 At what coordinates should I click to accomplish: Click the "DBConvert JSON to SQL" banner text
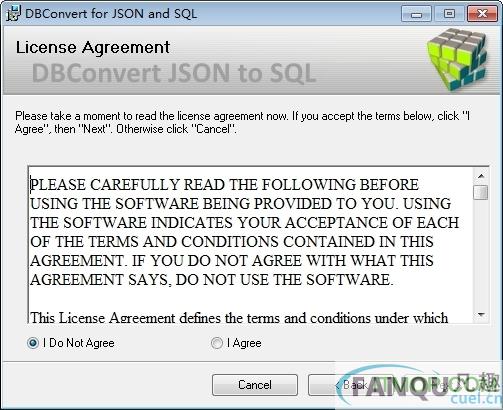[174, 73]
